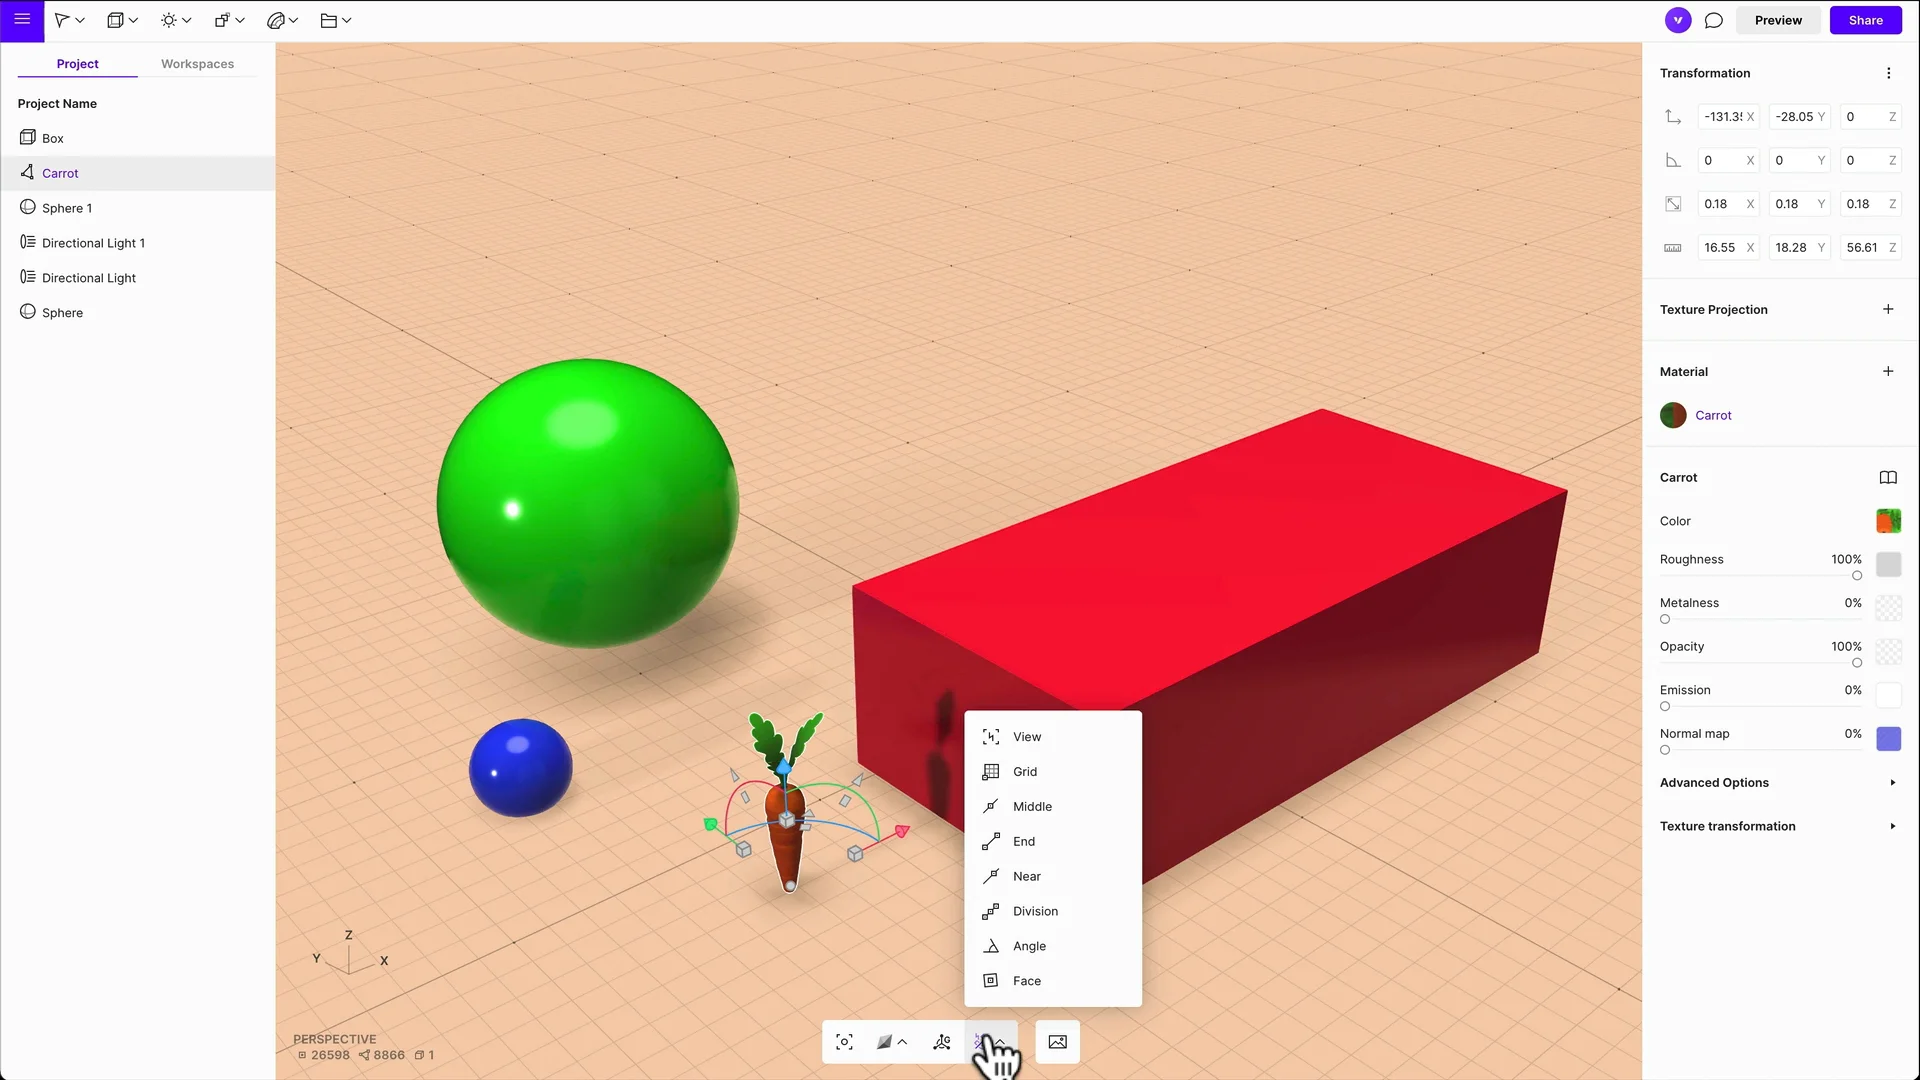
Task: Click the add Texture Projection plus button
Action: [x=1889, y=309]
